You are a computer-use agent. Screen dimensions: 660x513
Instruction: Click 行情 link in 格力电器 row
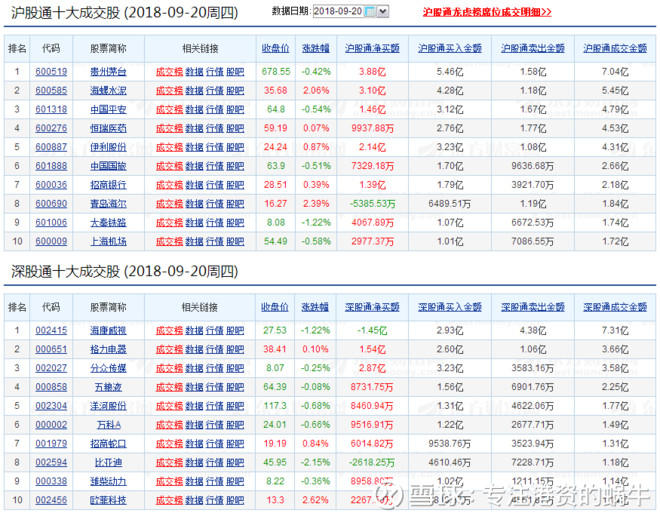pyautogui.click(x=215, y=349)
